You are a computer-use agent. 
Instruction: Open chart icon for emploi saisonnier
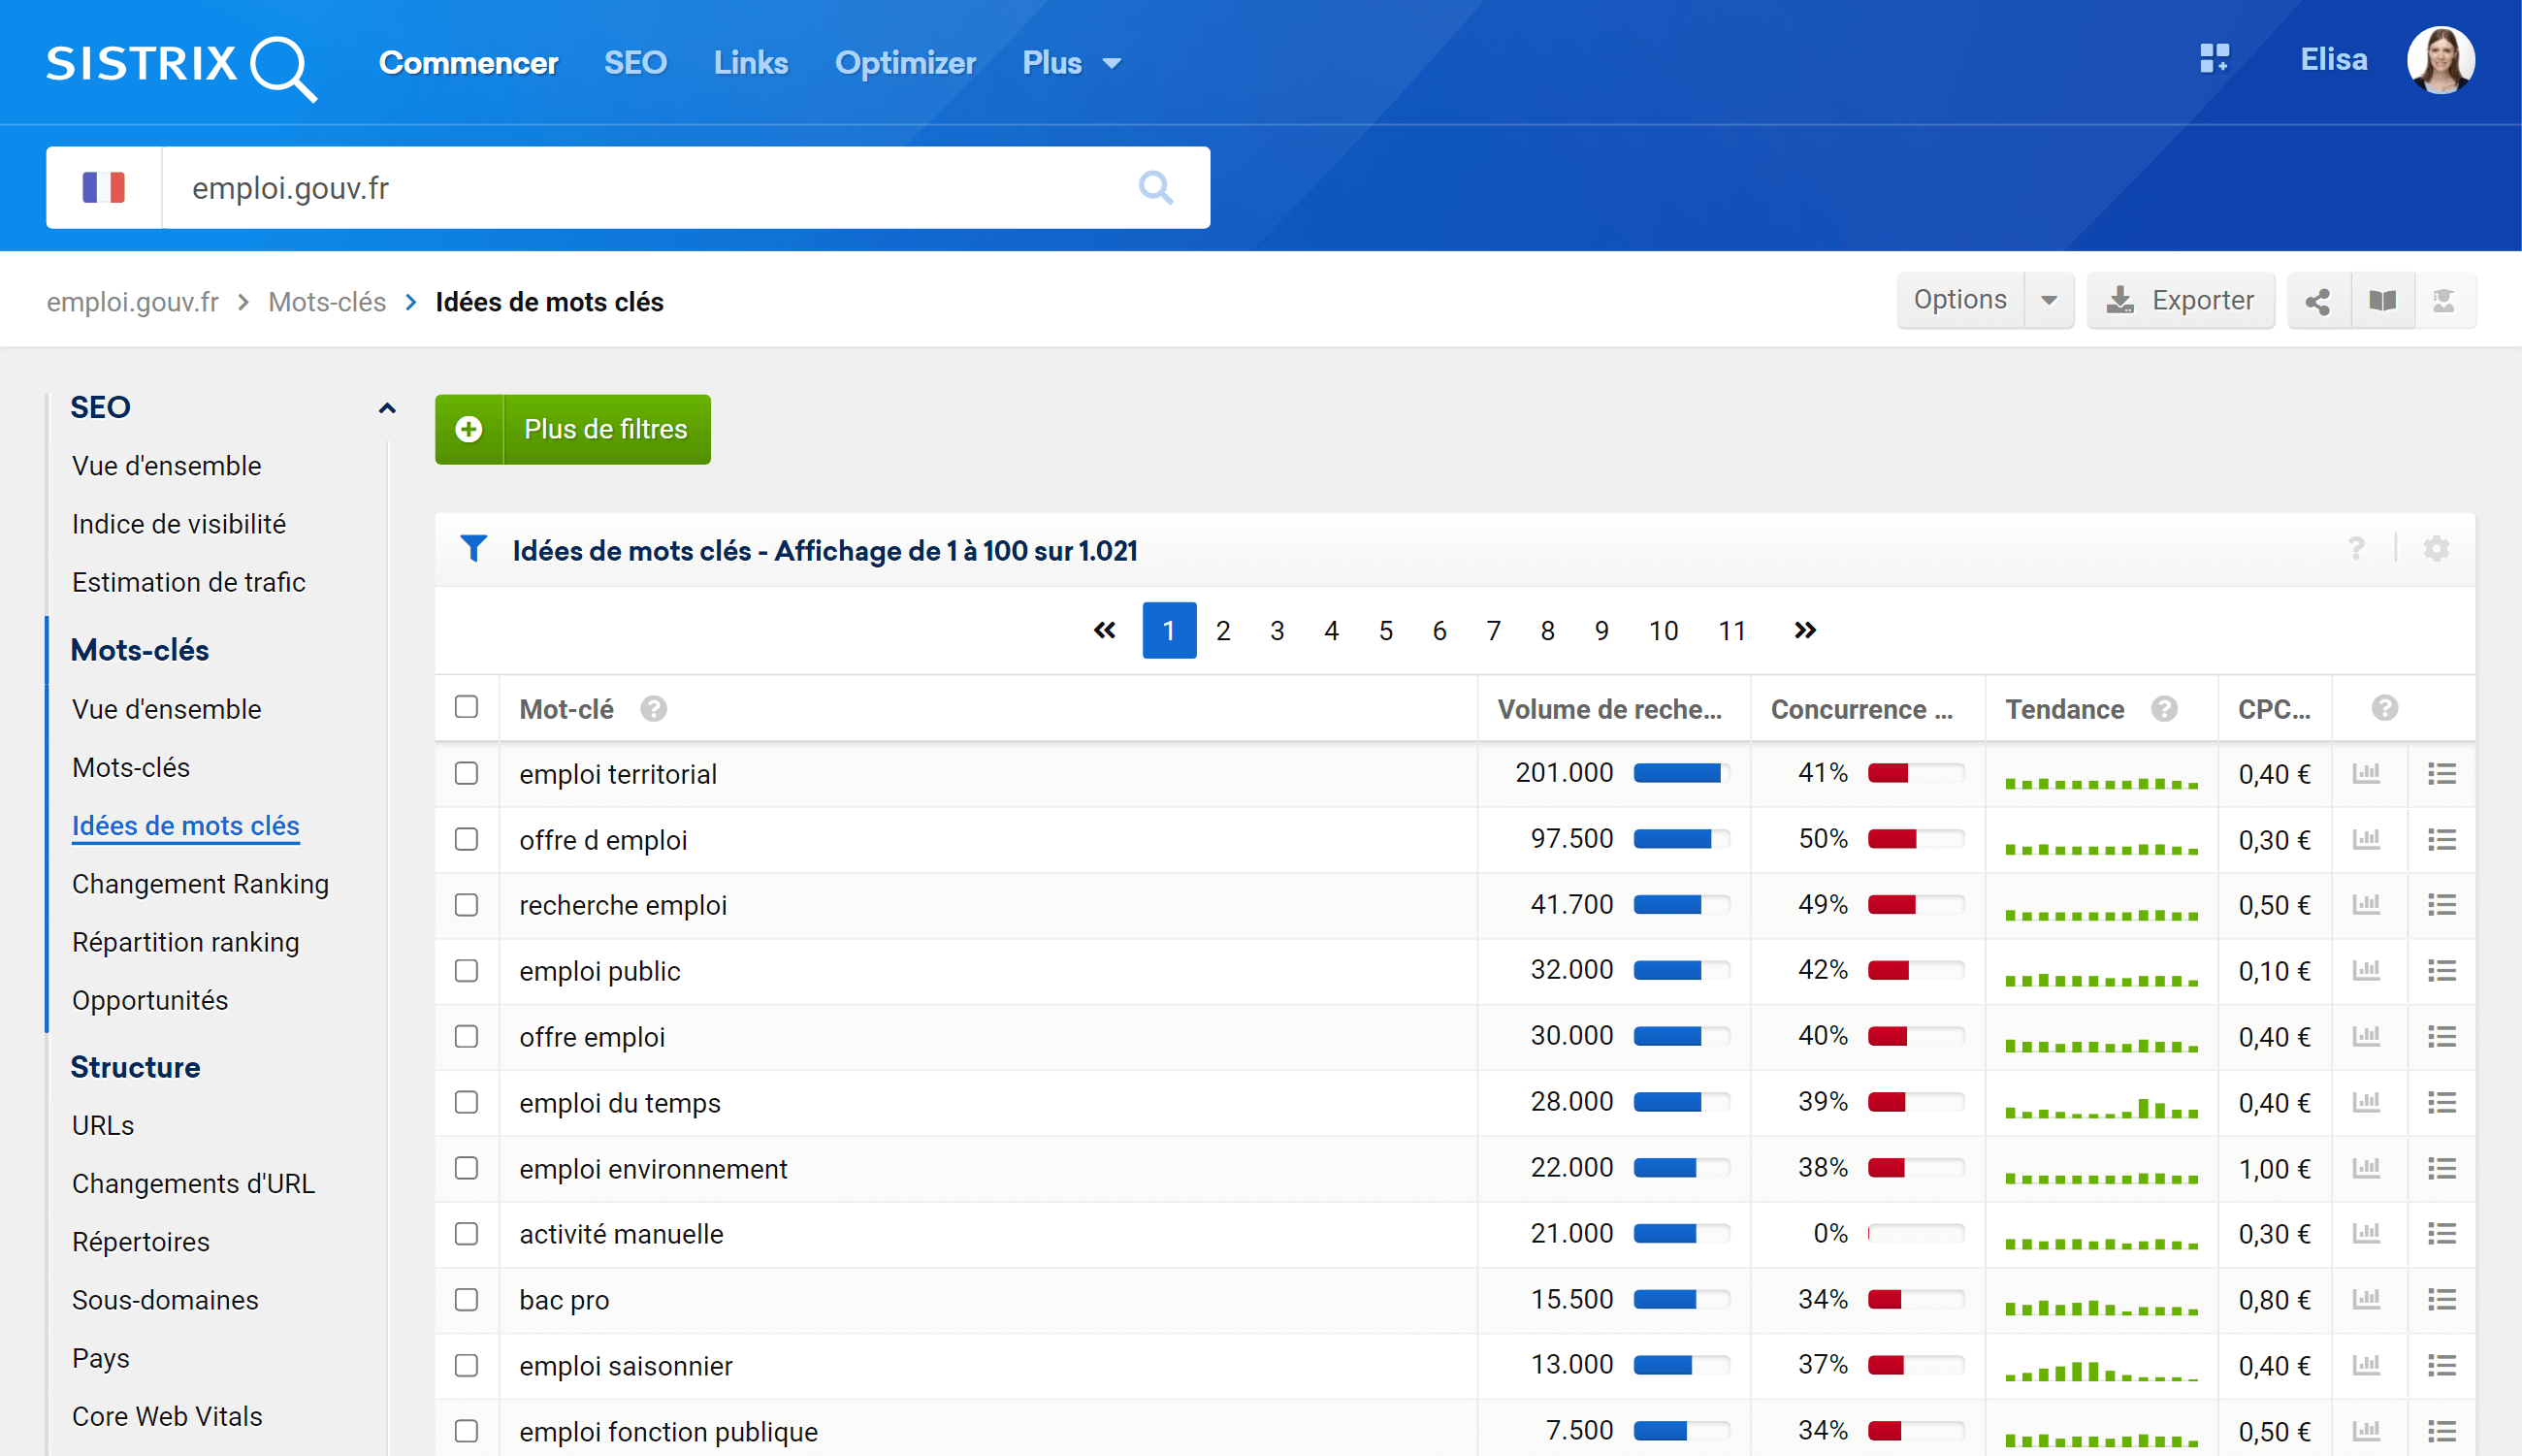[2366, 1366]
